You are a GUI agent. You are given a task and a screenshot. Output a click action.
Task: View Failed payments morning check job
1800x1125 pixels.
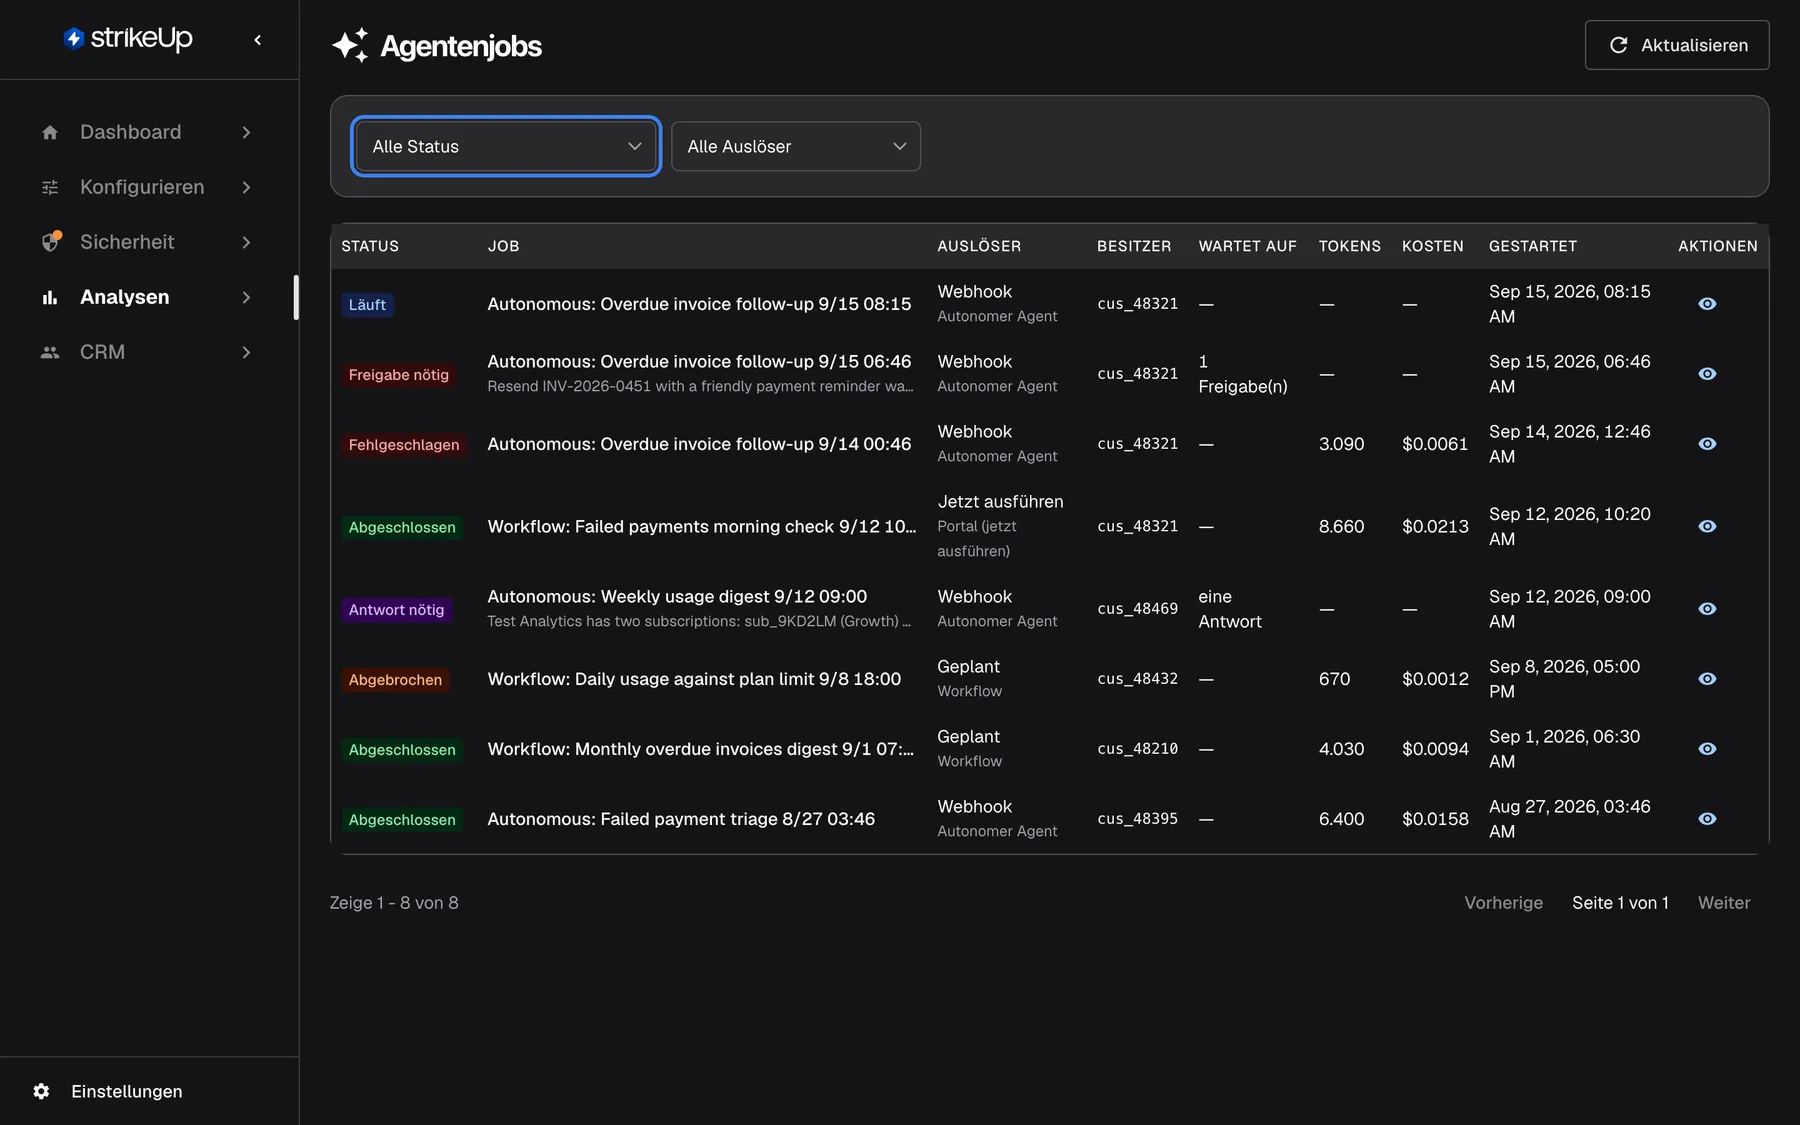pyautogui.click(x=1707, y=526)
